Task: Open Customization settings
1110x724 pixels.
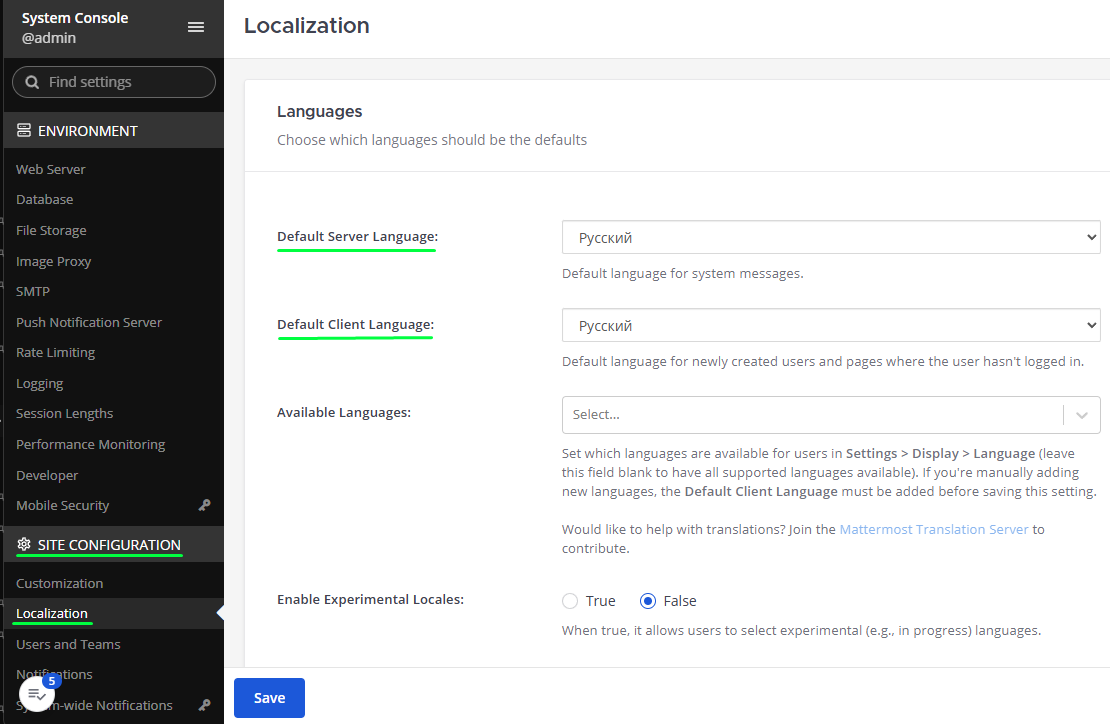Action: (60, 583)
